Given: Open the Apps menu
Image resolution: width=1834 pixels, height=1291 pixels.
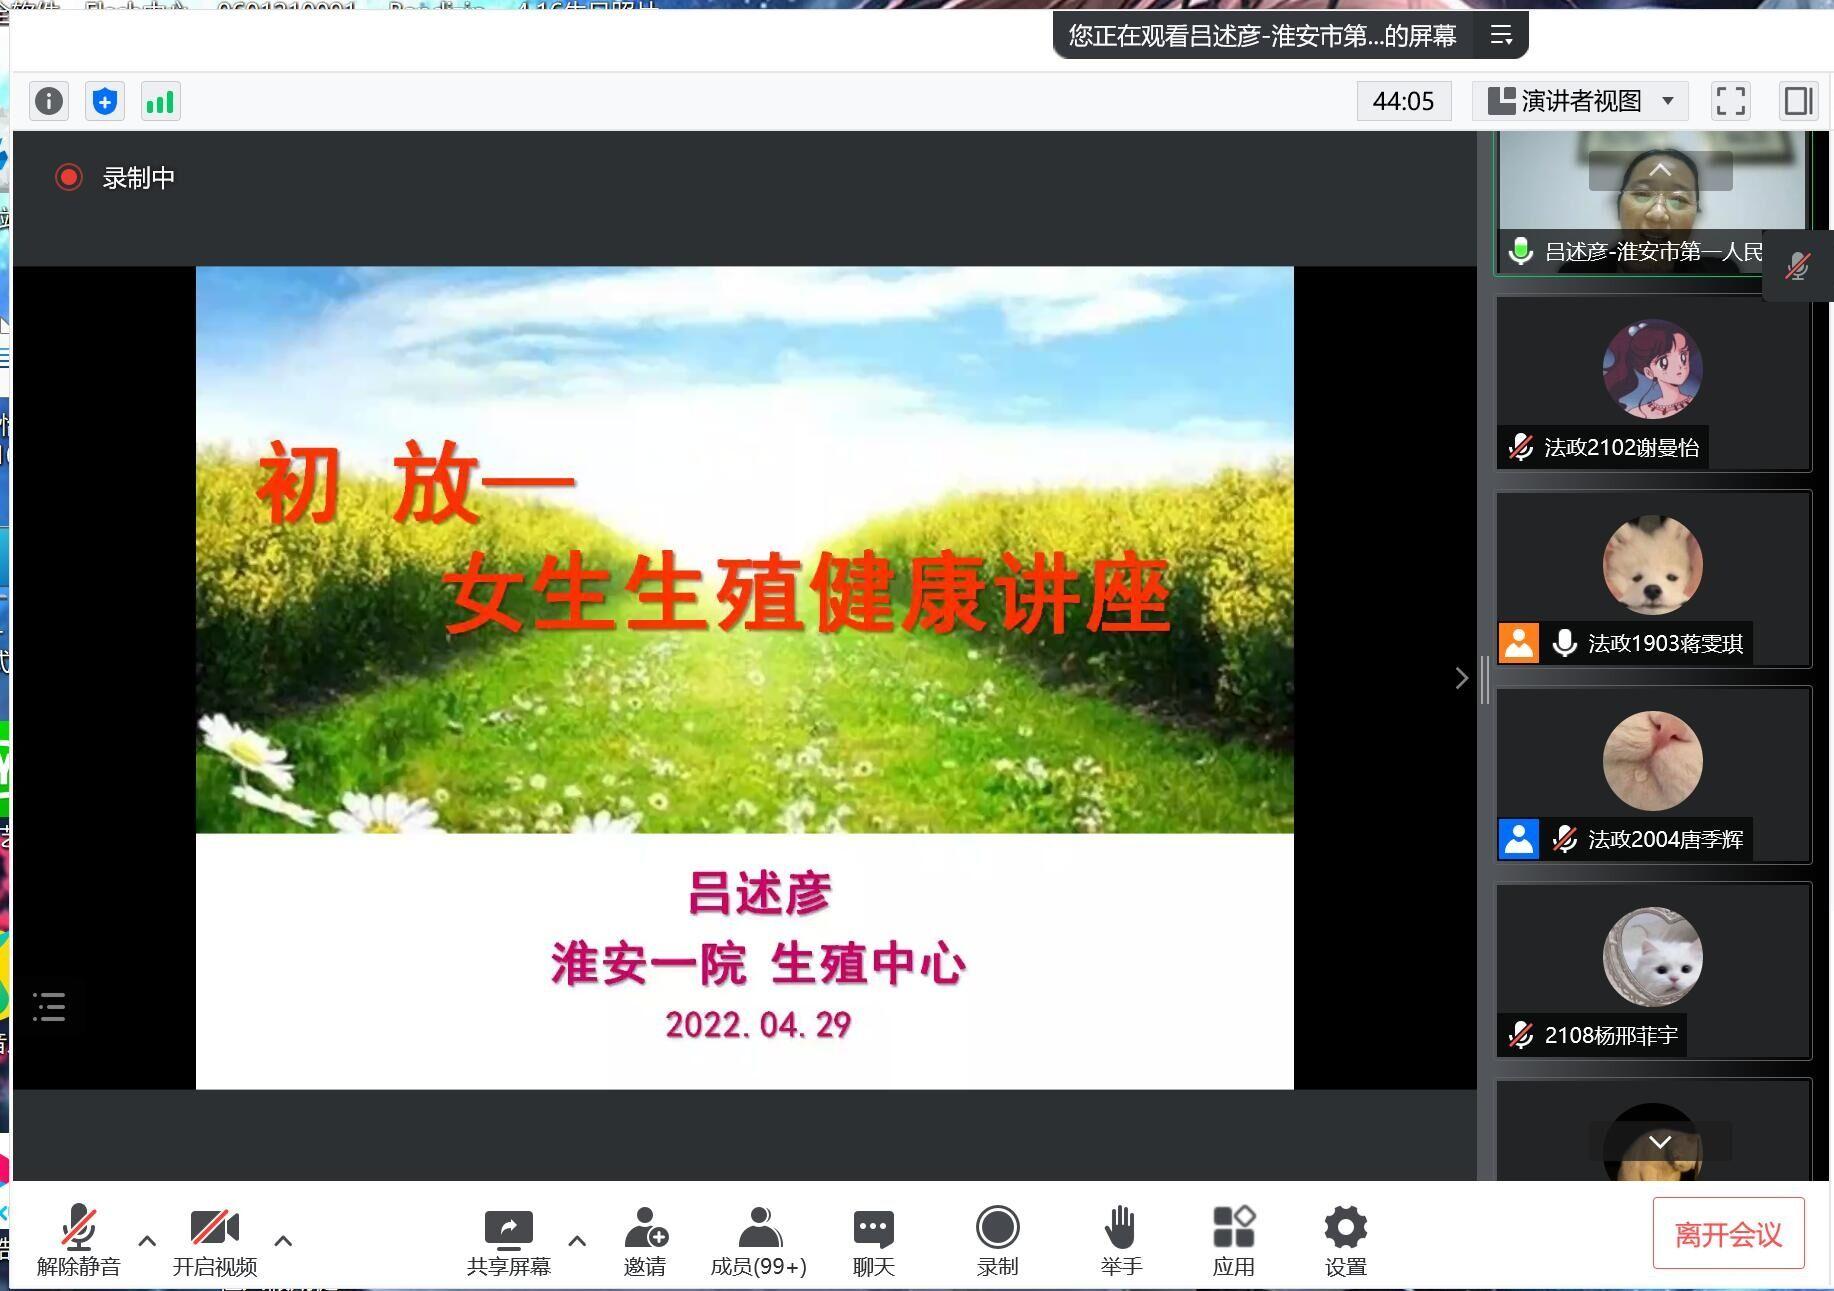Looking at the screenshot, I should [x=1233, y=1241].
